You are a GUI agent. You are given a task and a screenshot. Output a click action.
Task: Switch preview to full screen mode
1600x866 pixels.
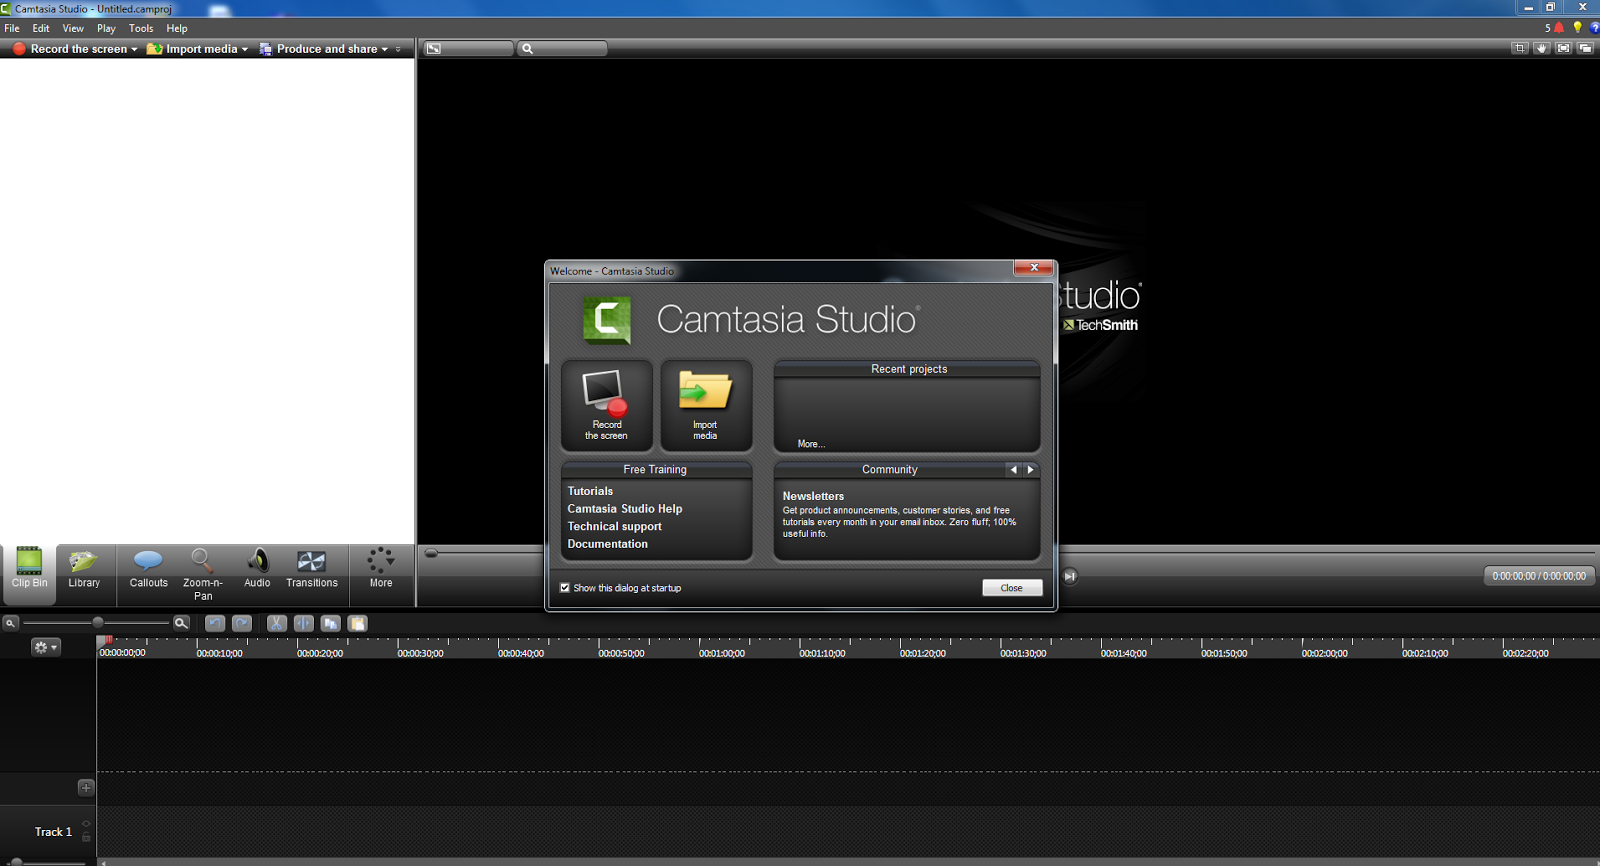pyautogui.click(x=1564, y=48)
